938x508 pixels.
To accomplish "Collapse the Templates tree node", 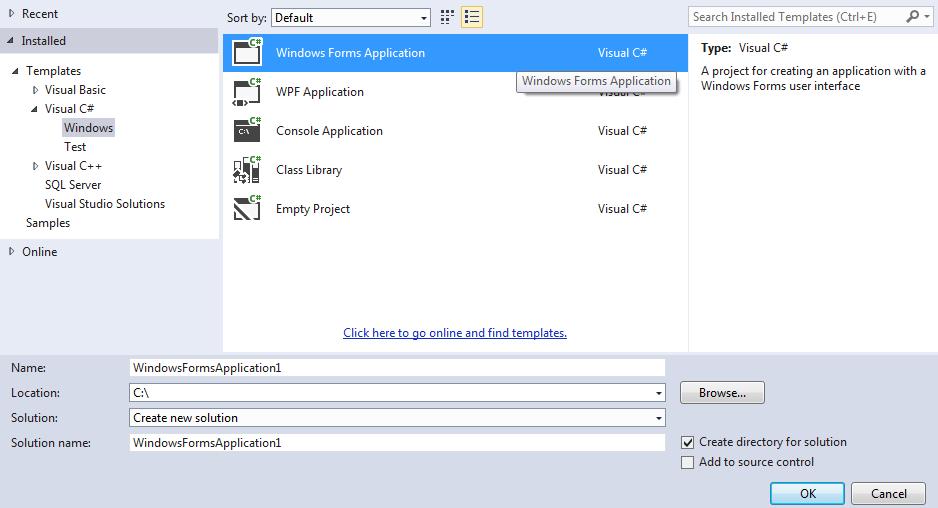I will click(16, 71).
